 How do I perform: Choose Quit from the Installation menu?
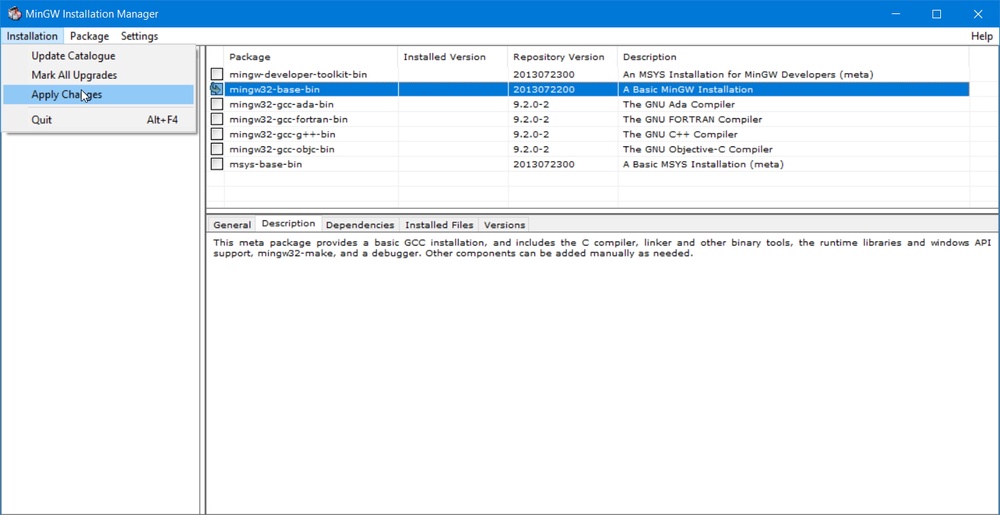pyautogui.click(x=99, y=120)
